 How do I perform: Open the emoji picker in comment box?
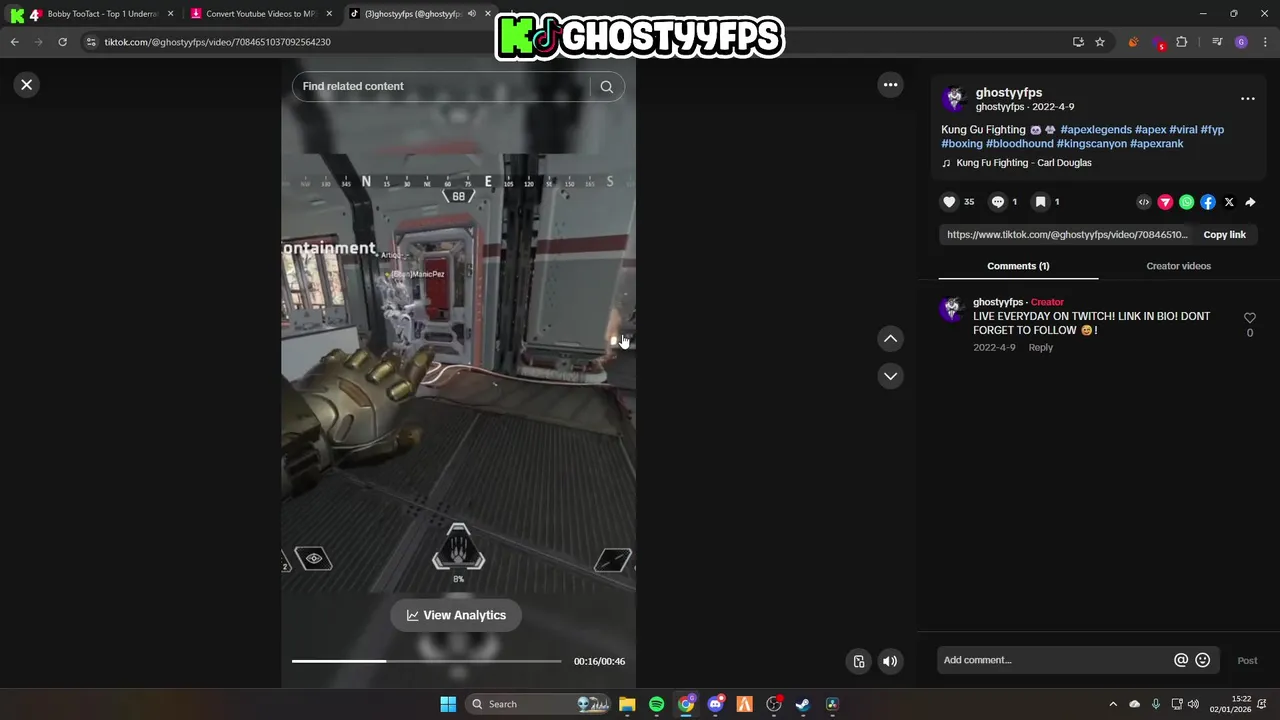coord(1203,660)
